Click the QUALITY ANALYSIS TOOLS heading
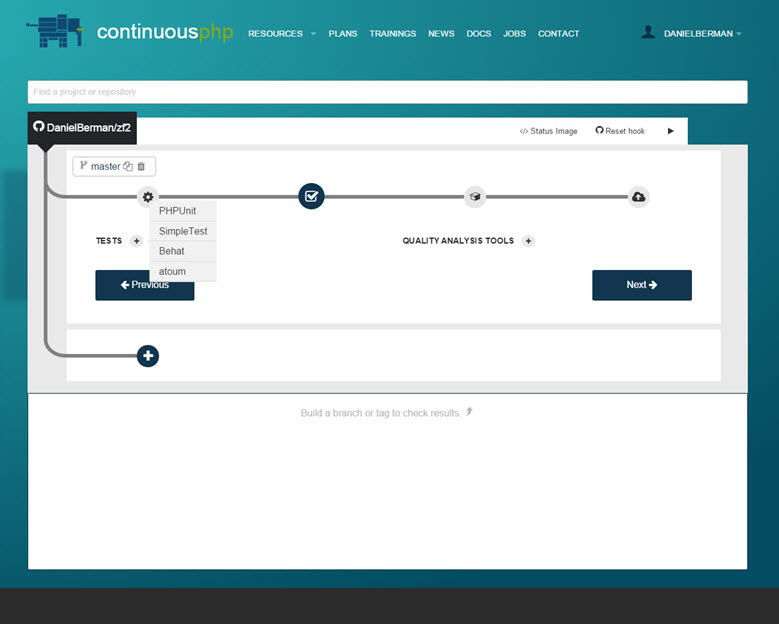 click(458, 241)
